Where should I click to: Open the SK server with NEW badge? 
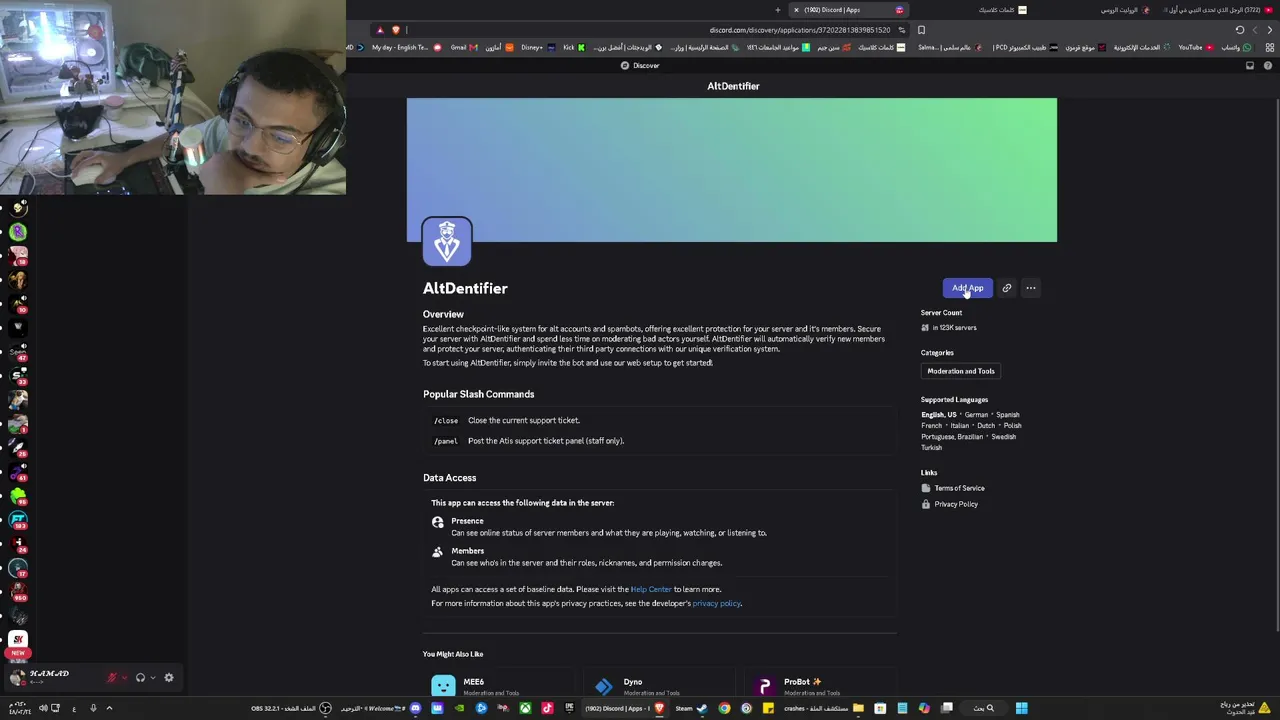pyautogui.click(x=18, y=639)
